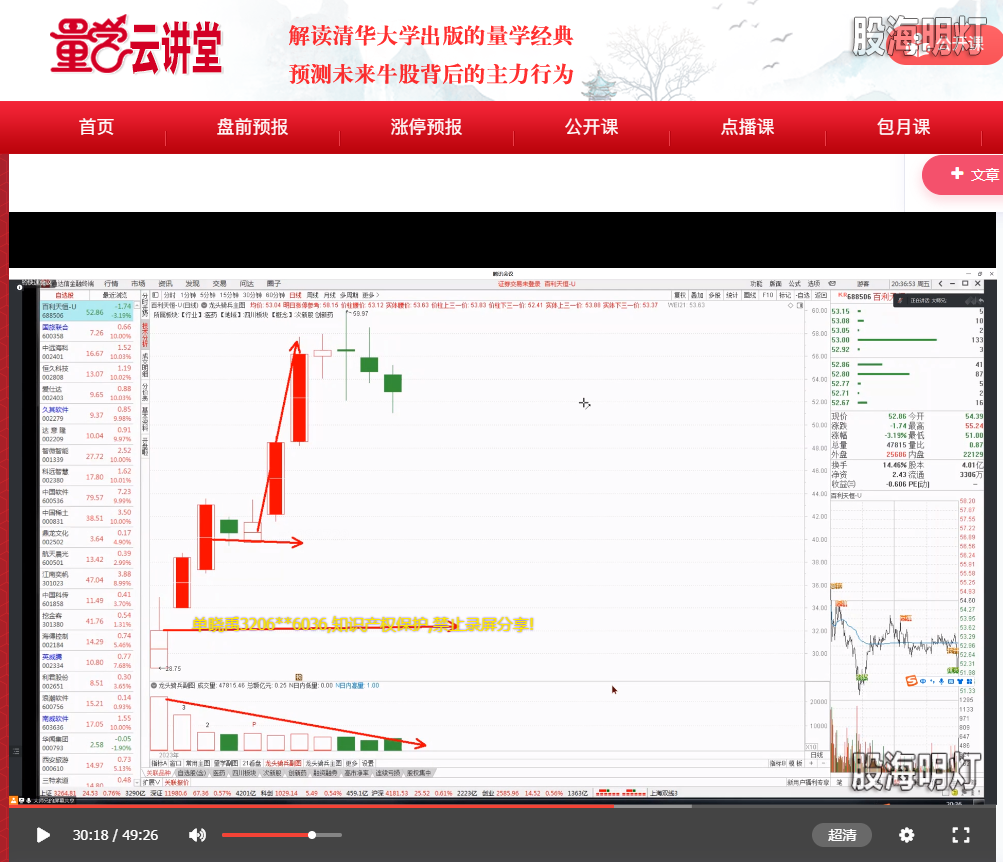Open the 交易 menu
1003x862 pixels.
(217, 283)
